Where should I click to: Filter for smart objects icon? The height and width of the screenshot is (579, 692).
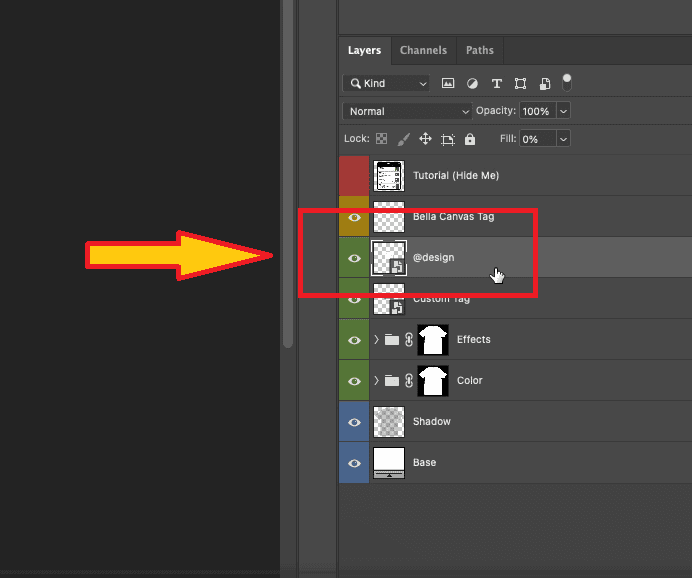pos(545,84)
